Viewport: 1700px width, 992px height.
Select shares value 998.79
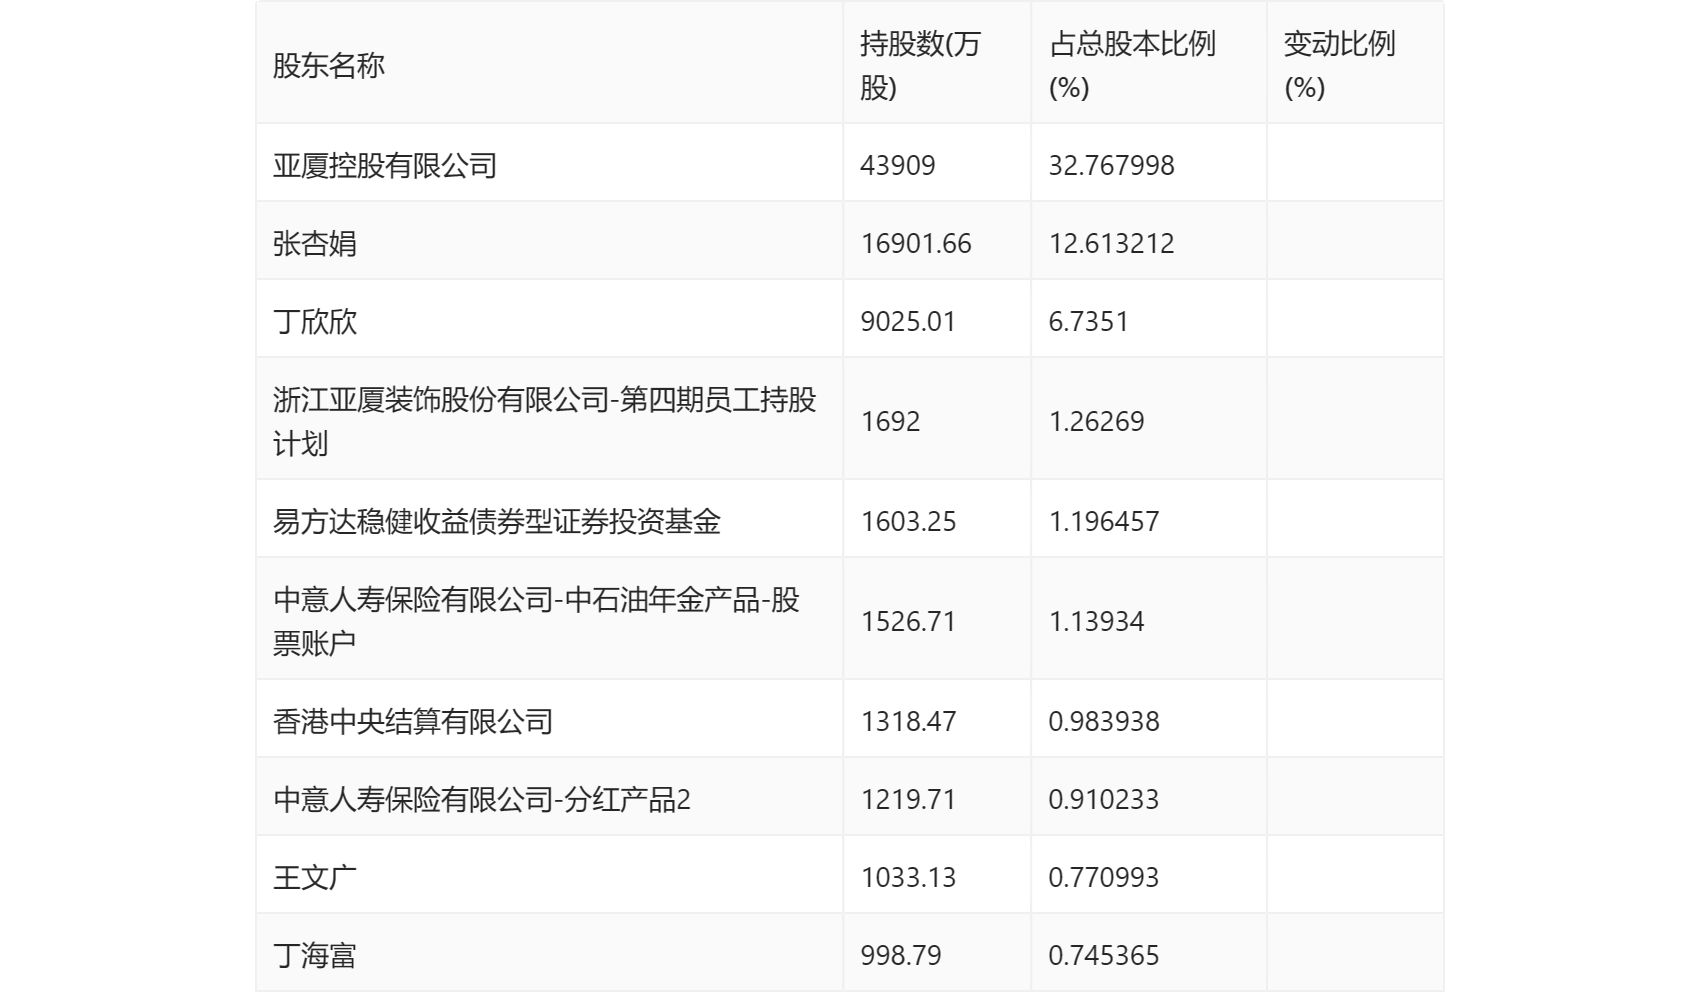pyautogui.click(x=901, y=956)
